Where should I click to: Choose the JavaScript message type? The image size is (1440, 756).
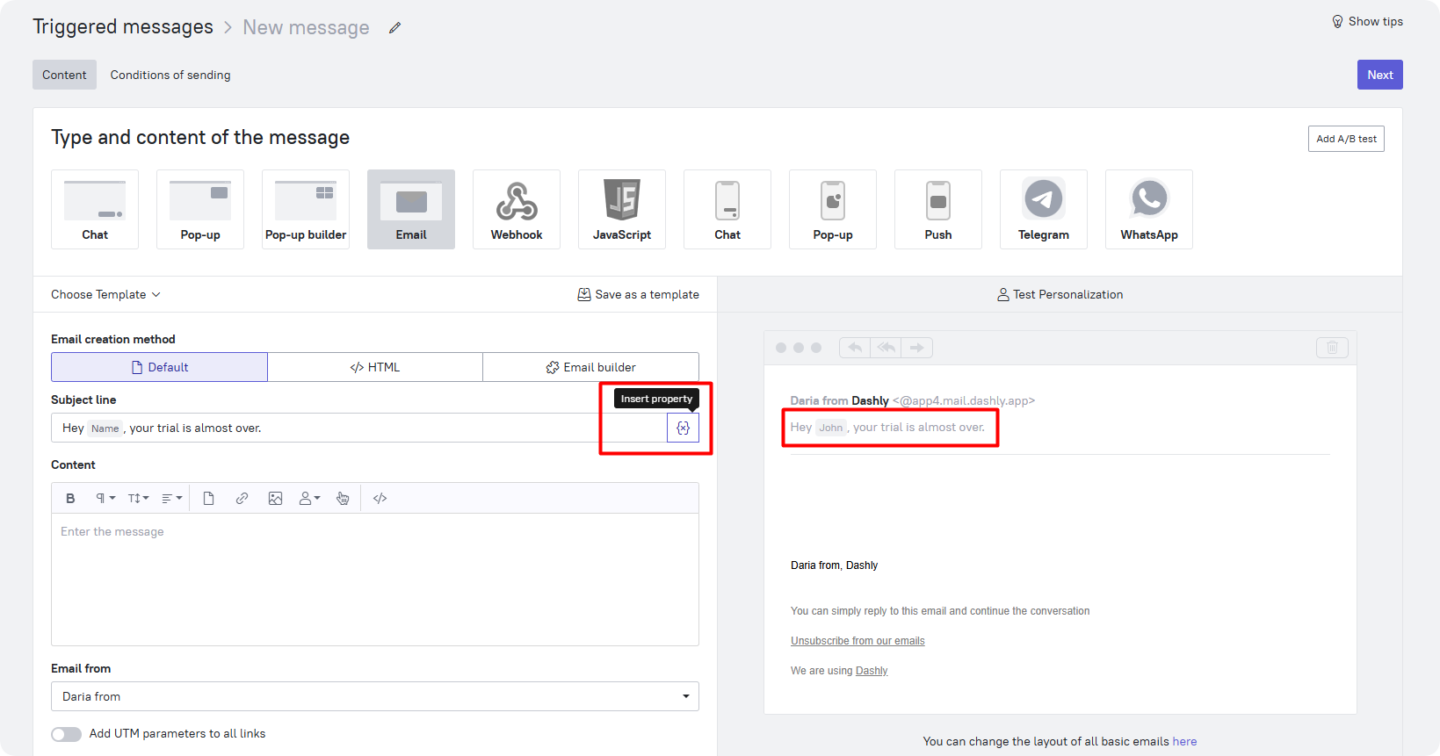click(x=621, y=209)
